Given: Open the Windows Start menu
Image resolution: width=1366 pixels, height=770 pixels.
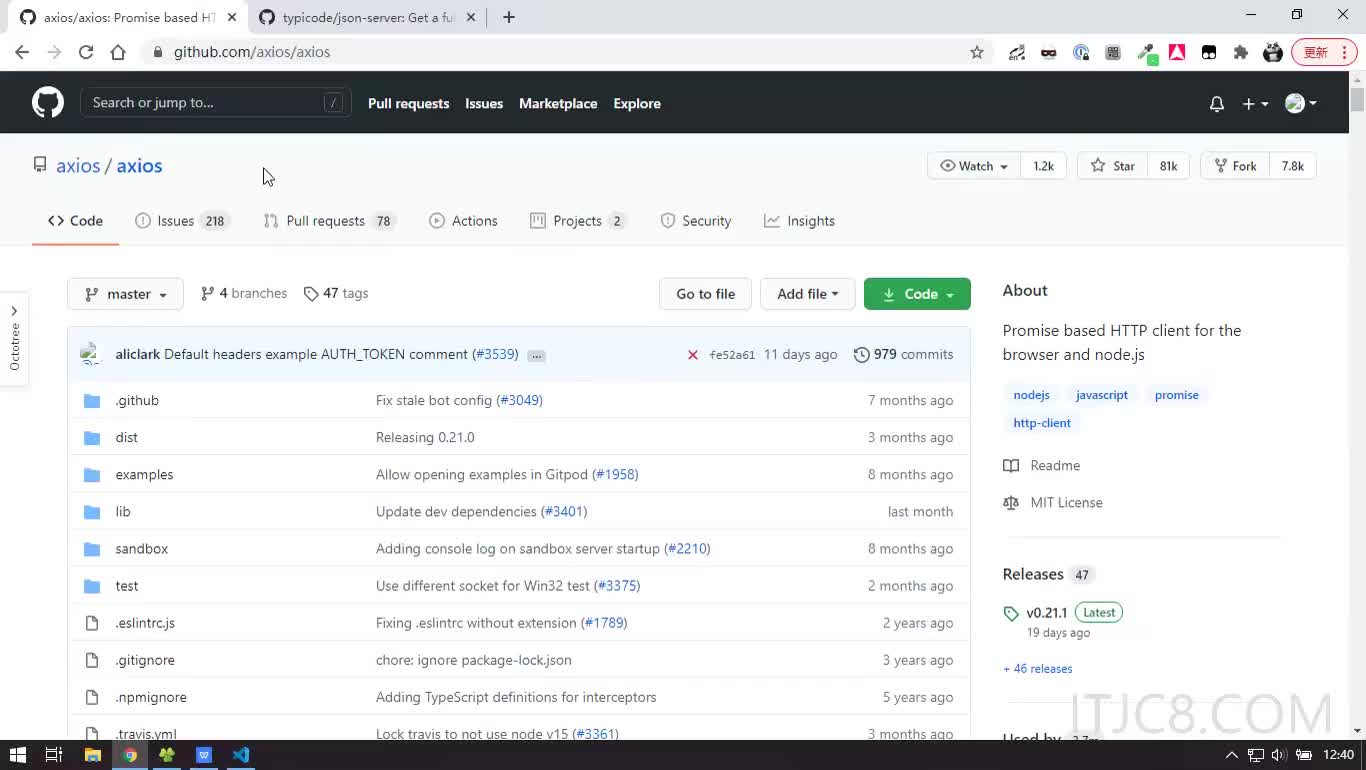Looking at the screenshot, I should click(17, 755).
